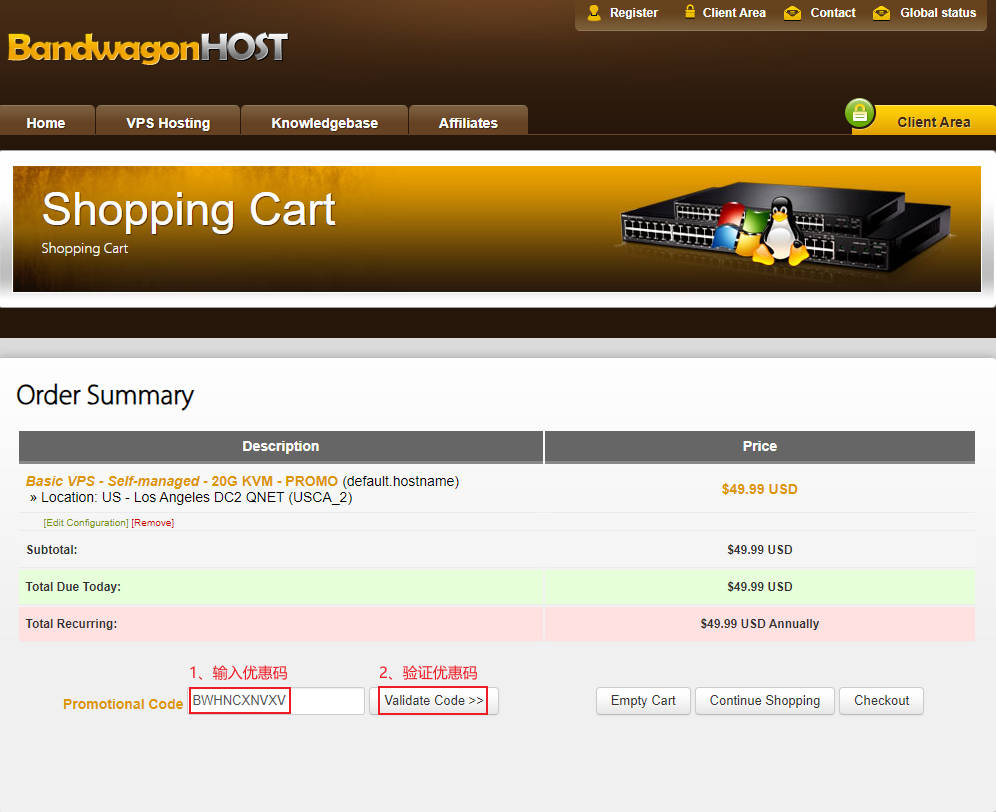Switch to the Knowledgebase tab
Screen dimensions: 996x812
coord(324,123)
